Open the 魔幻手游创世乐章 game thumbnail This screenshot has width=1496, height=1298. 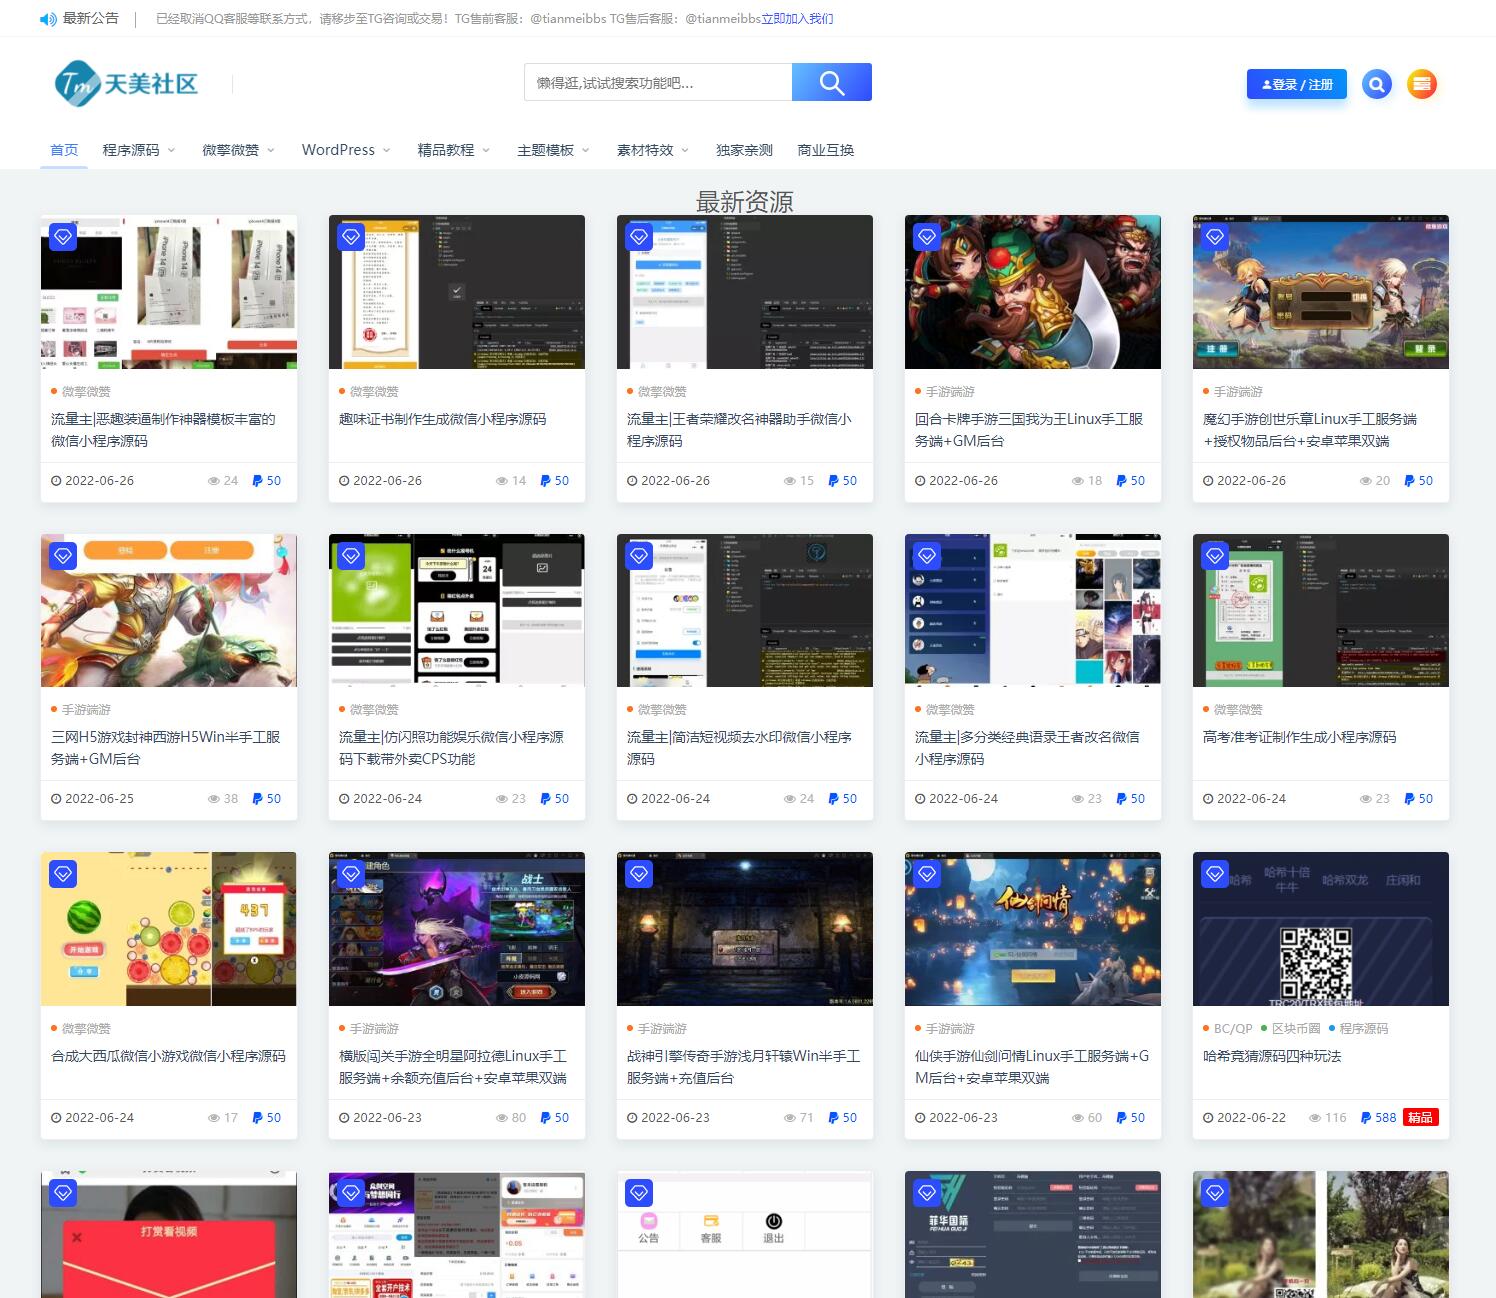pyautogui.click(x=1321, y=292)
